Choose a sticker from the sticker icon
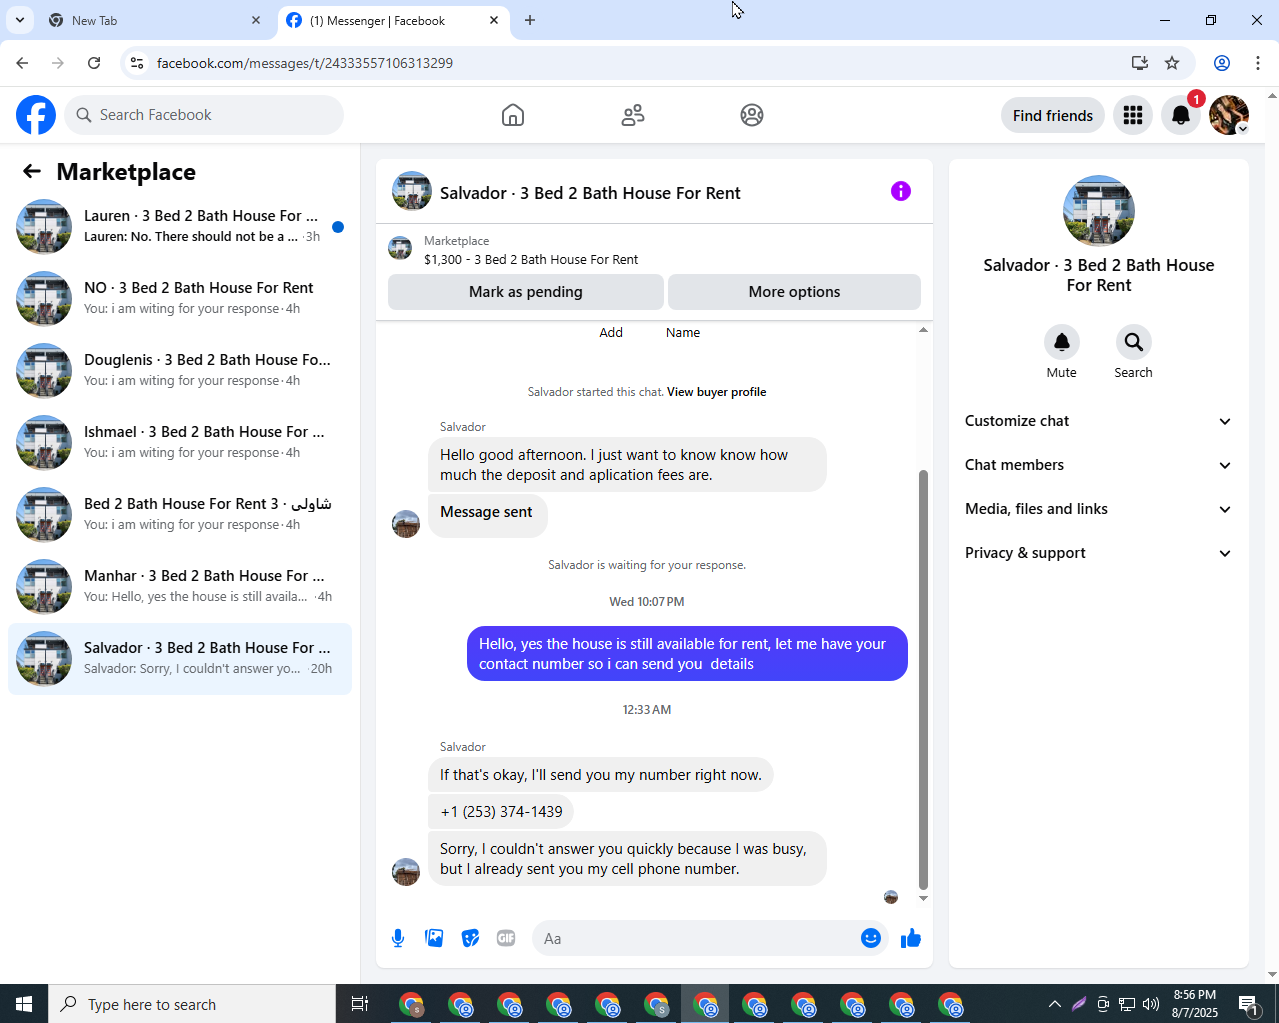 click(x=470, y=938)
